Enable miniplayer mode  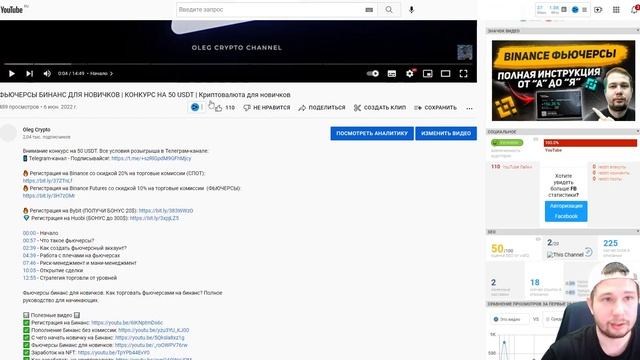tap(427, 73)
